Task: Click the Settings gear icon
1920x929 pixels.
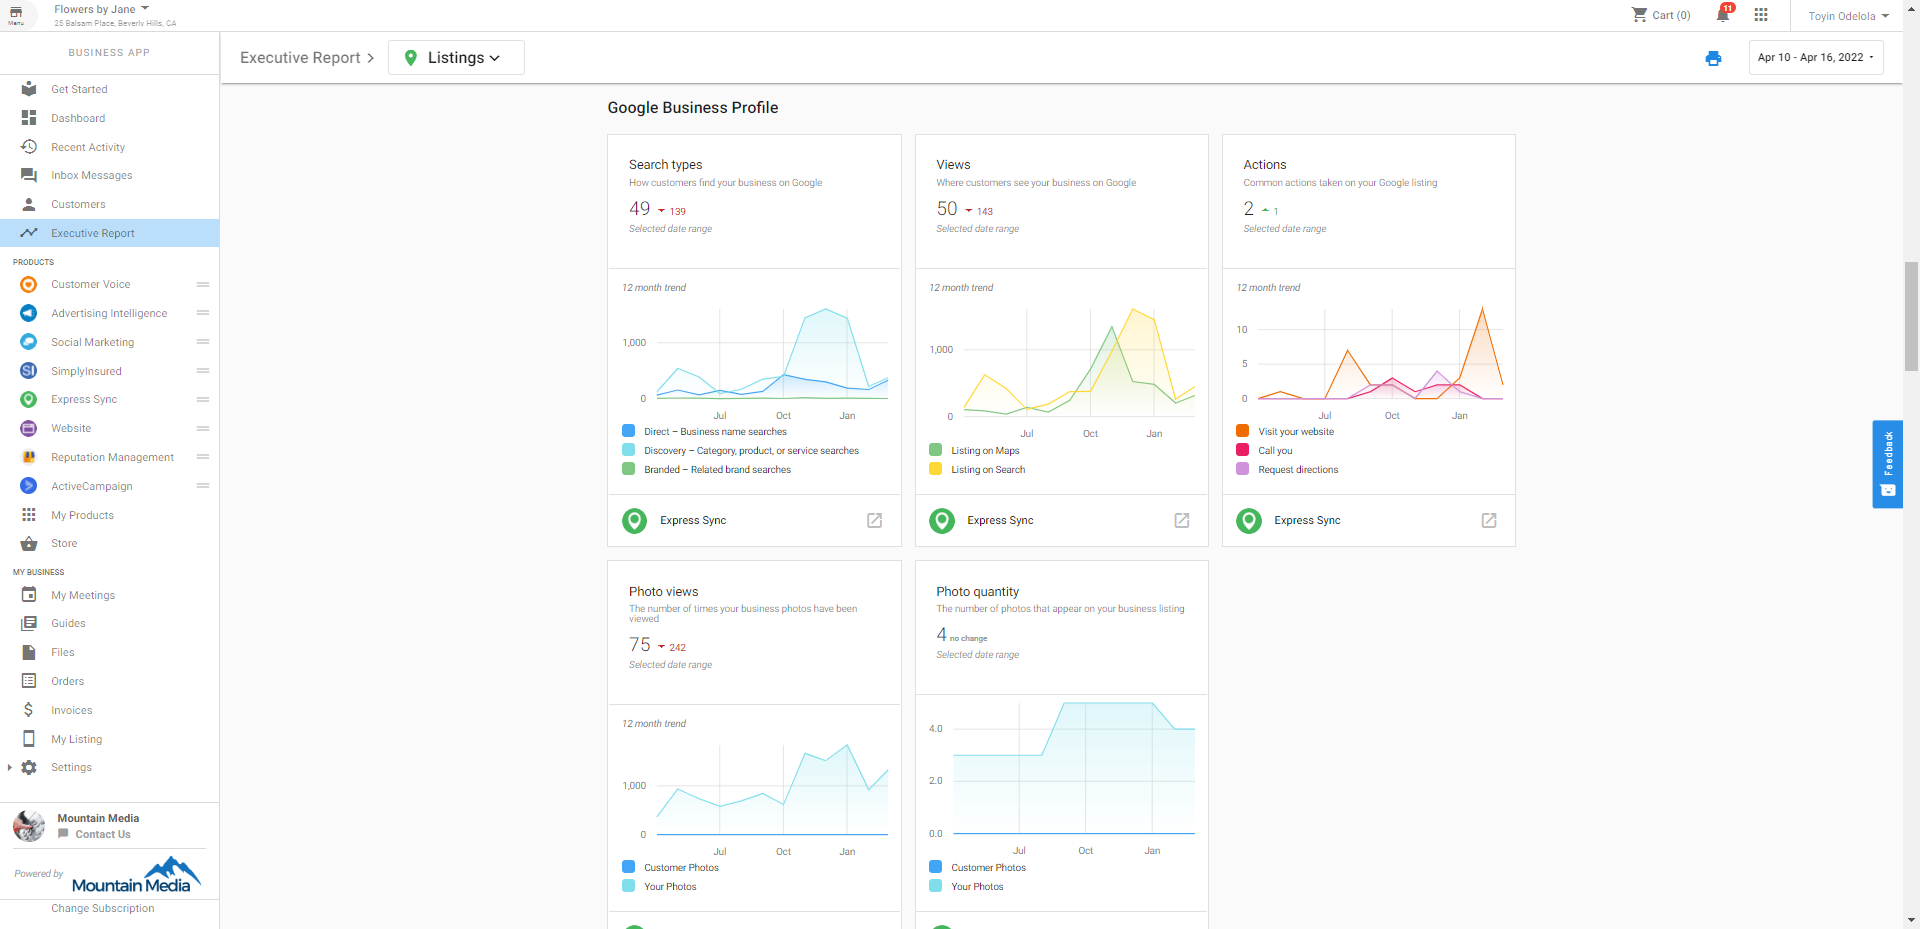Action: pyautogui.click(x=29, y=768)
